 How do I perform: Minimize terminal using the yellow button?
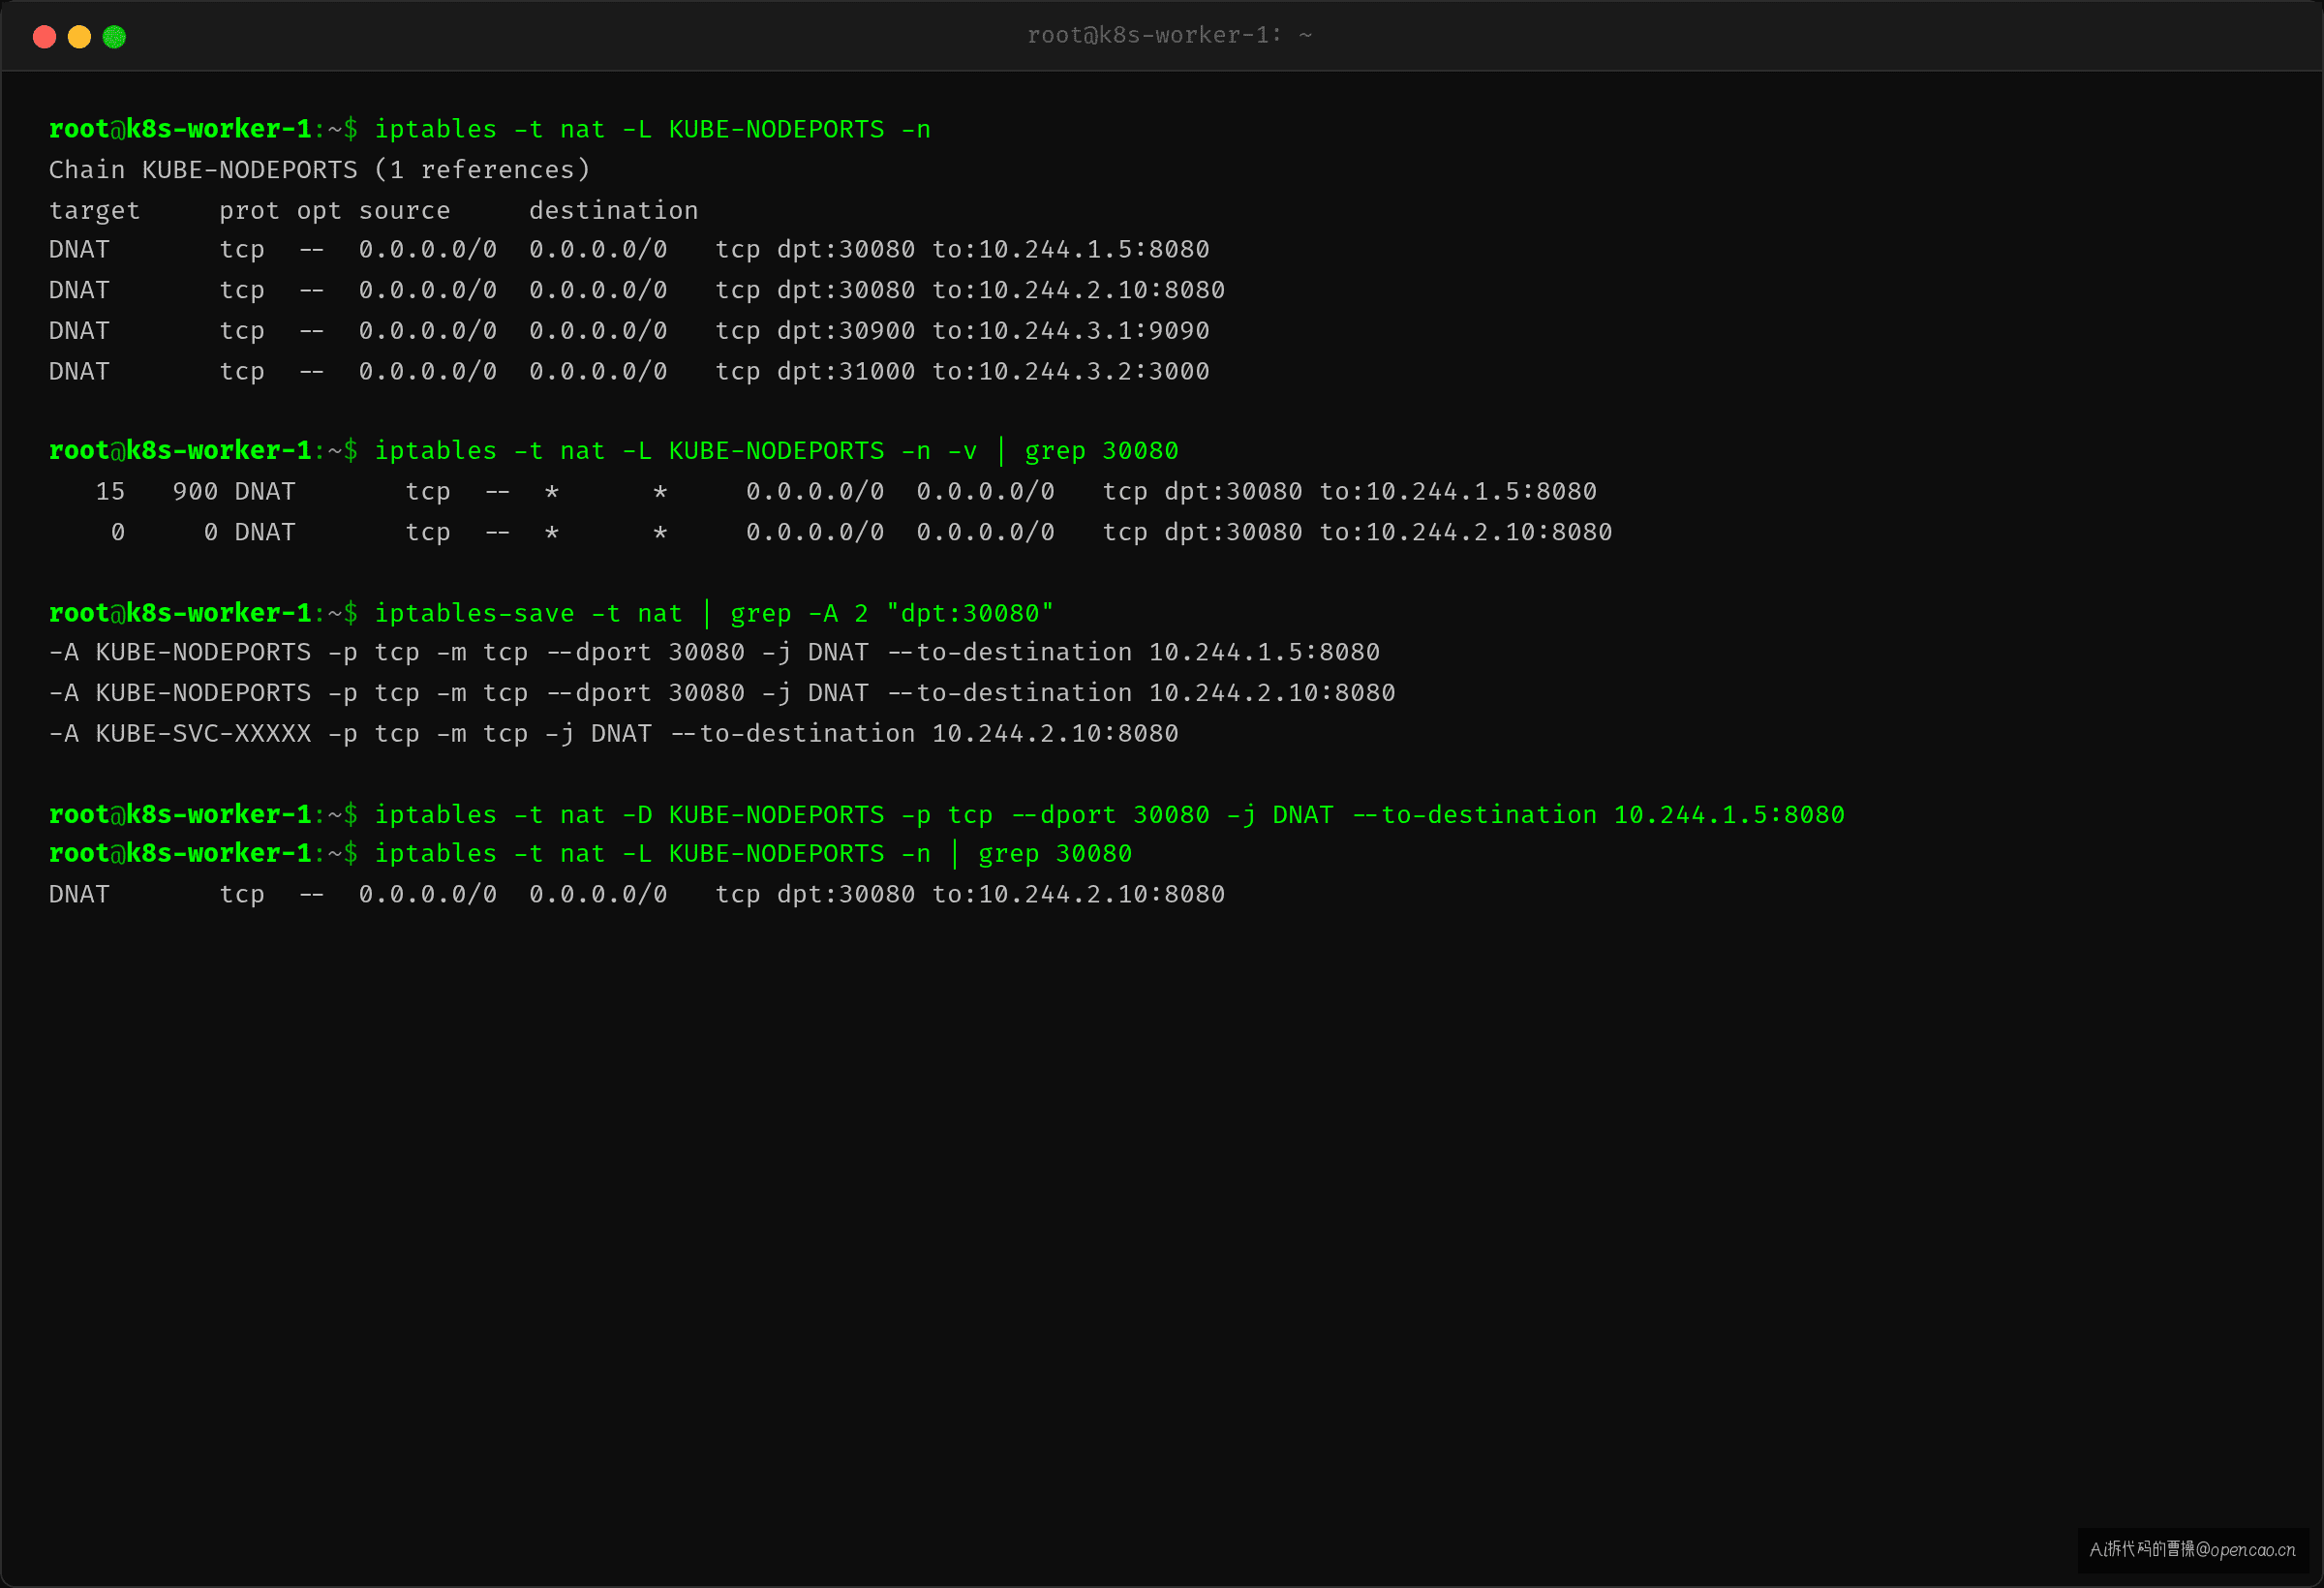point(79,37)
